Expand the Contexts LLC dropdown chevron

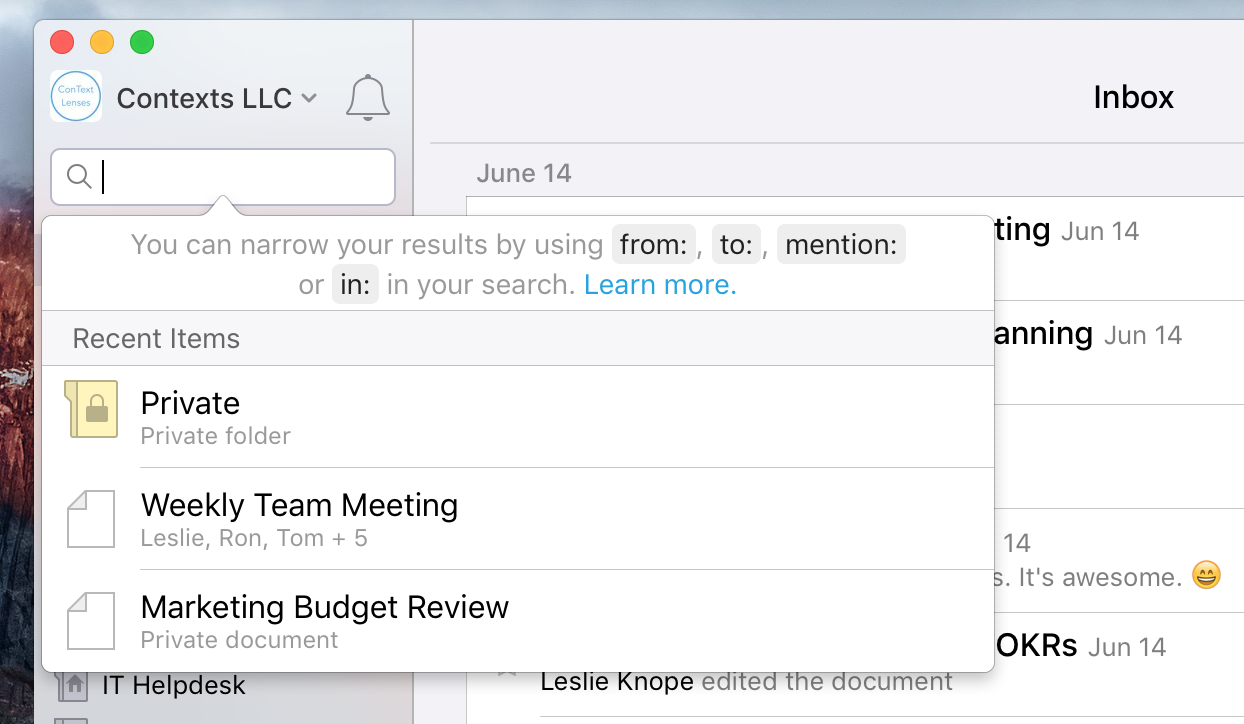click(x=309, y=98)
